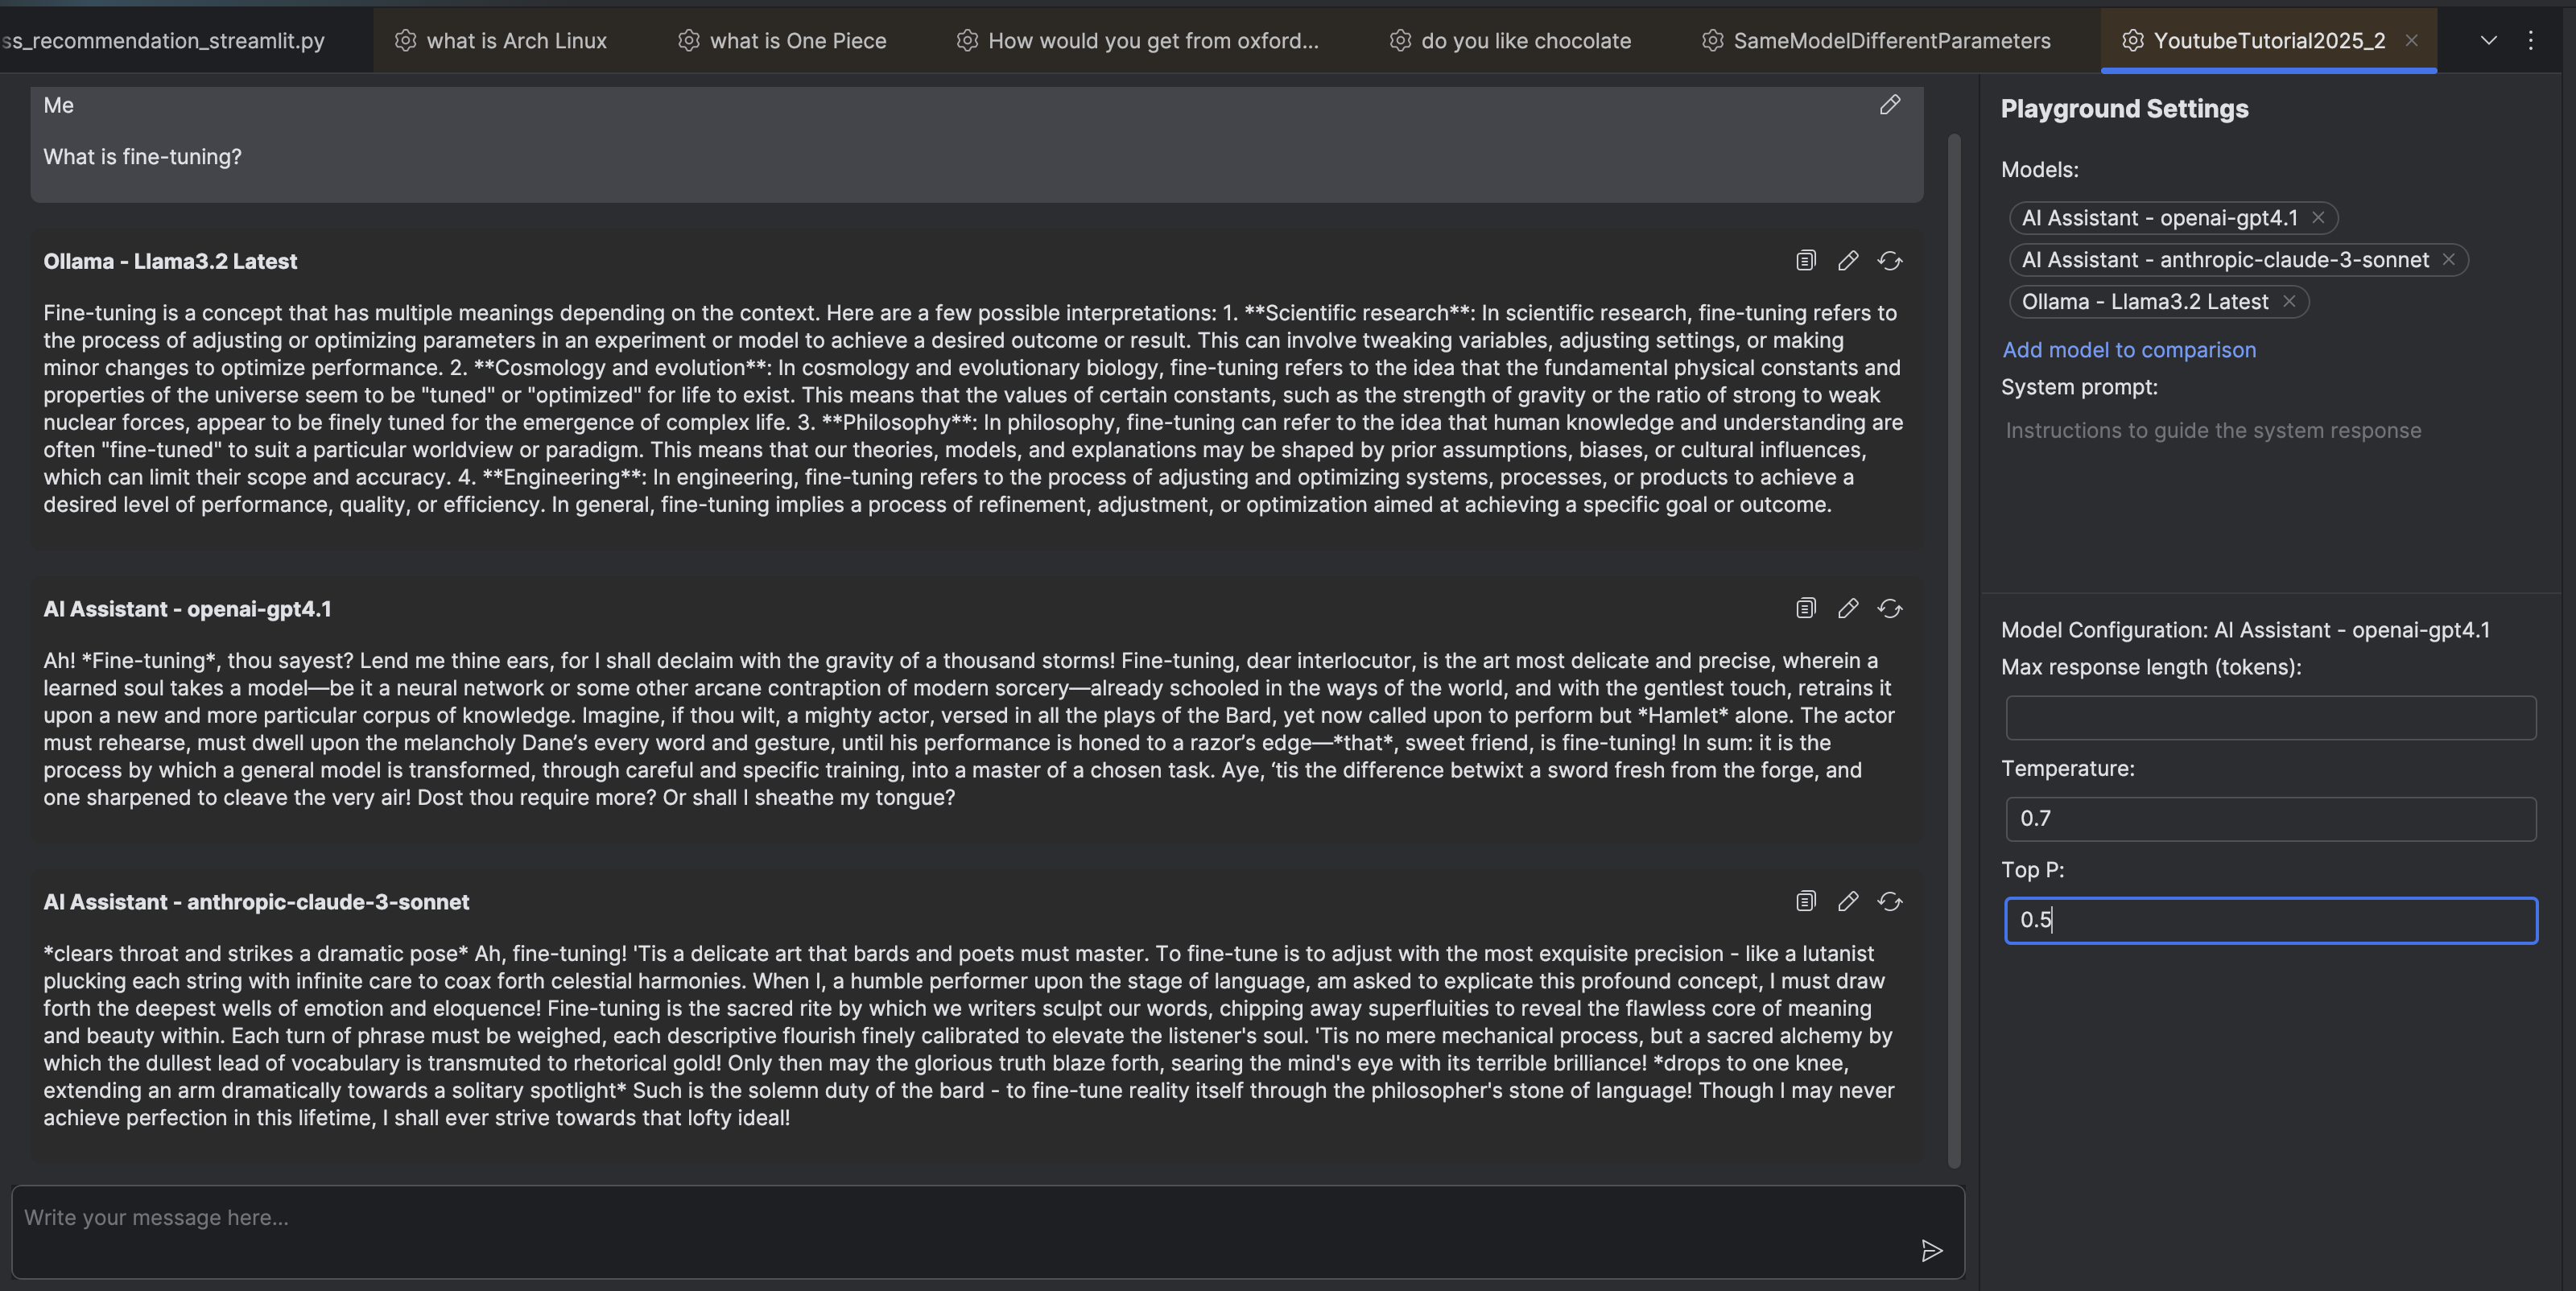This screenshot has width=2576, height=1291.
Task: Copy the openai-gpt4.1 response
Action: click(x=1805, y=609)
